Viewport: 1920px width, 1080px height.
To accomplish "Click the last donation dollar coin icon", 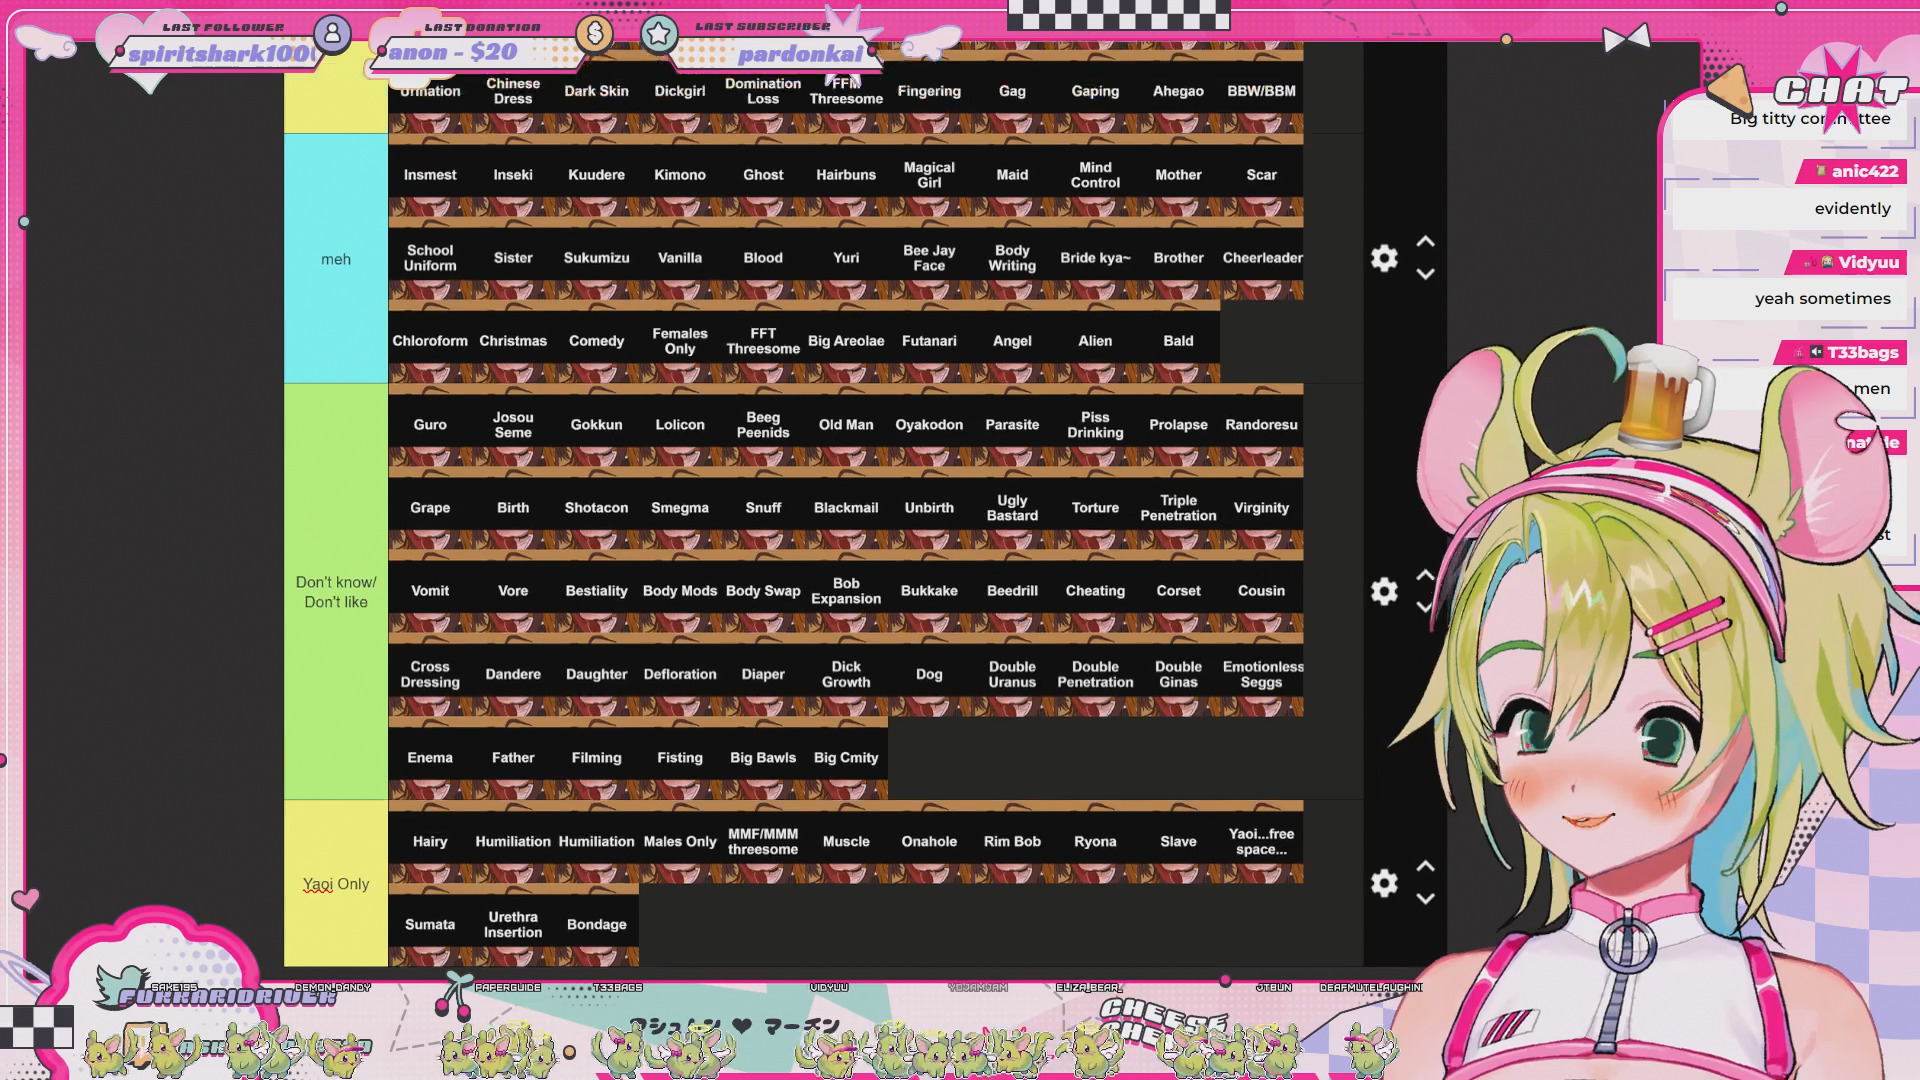I will [594, 34].
